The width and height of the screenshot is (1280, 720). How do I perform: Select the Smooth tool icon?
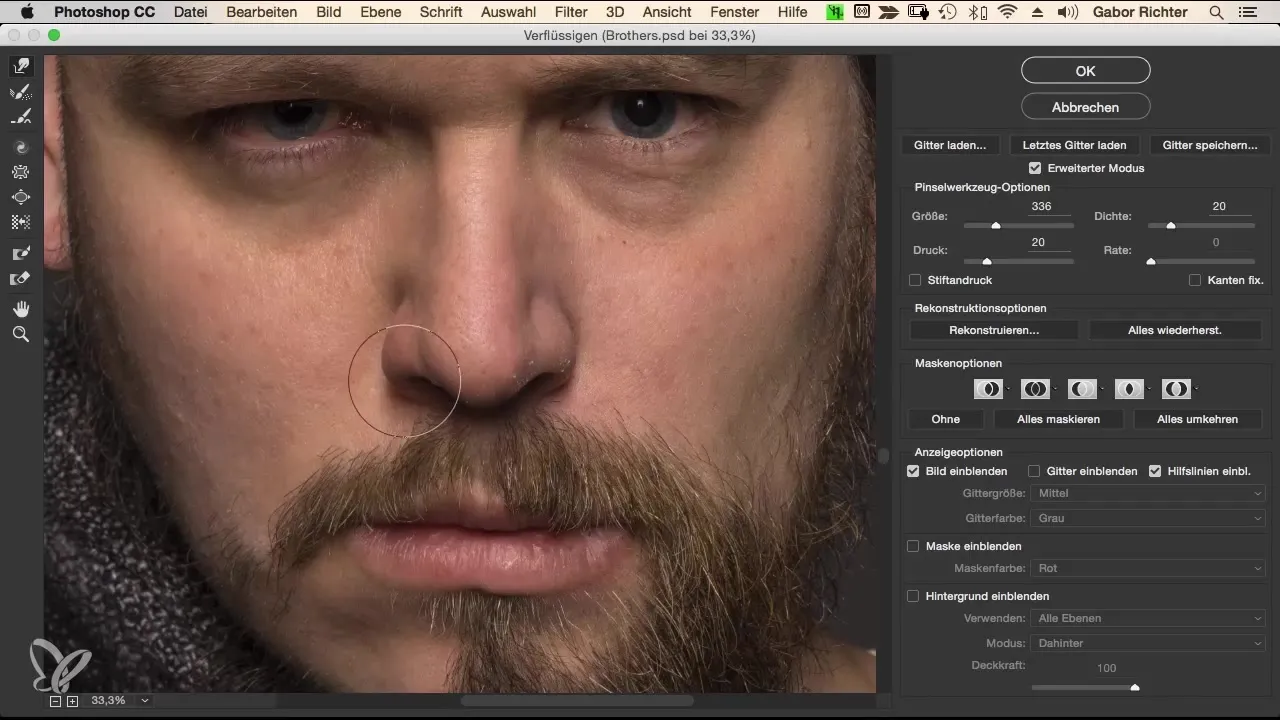(x=21, y=117)
